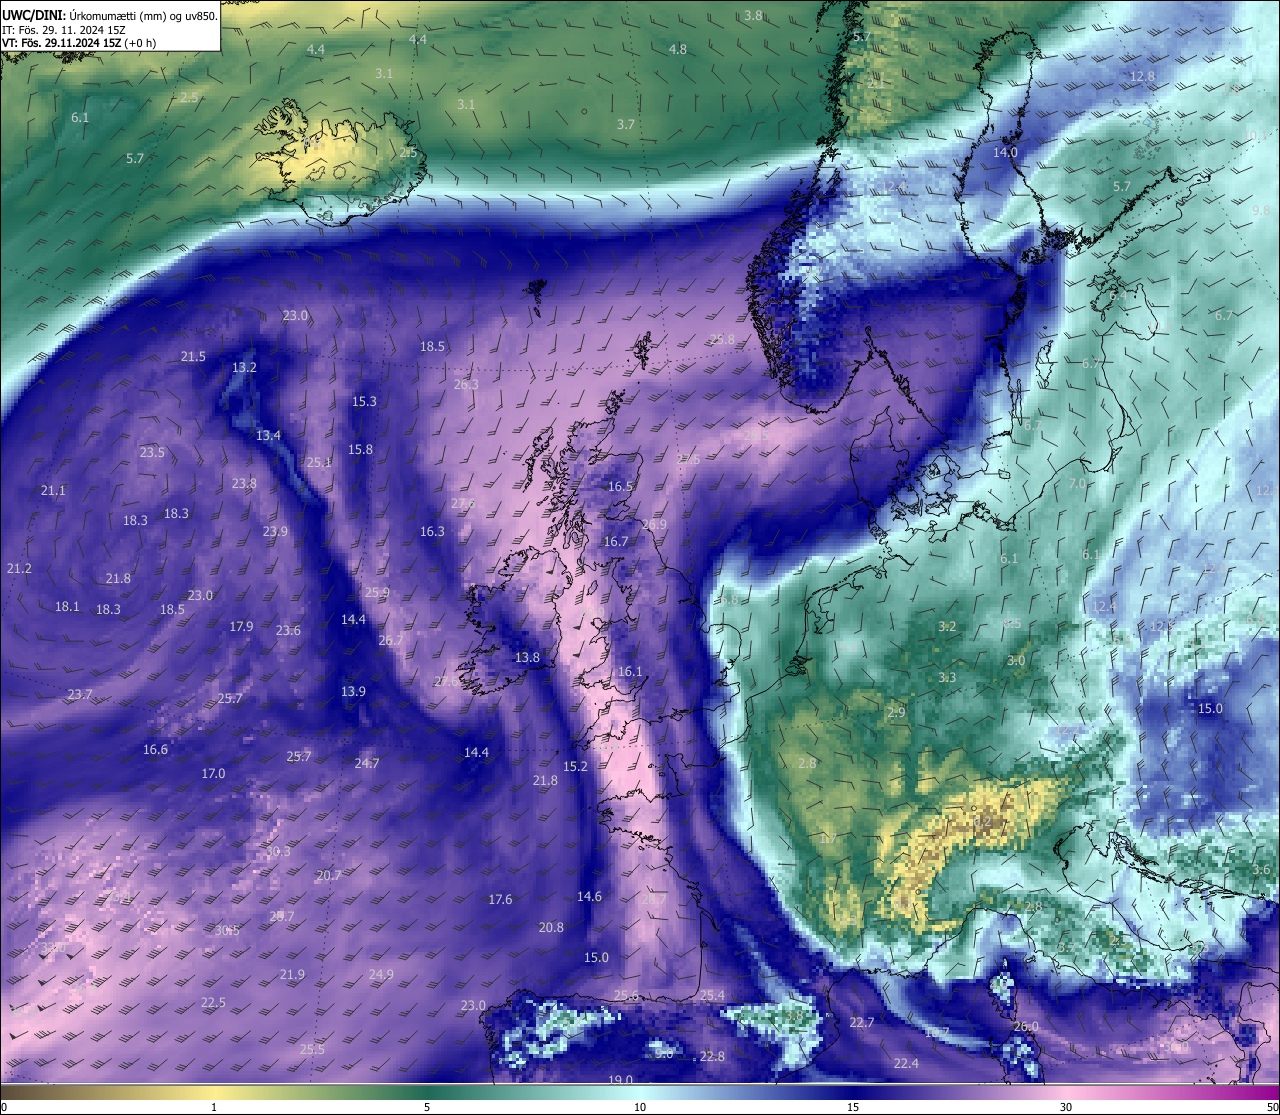Click the 26.0 value near Corsica
Image resolution: width=1280 pixels, height=1115 pixels.
pyautogui.click(x=1026, y=1026)
